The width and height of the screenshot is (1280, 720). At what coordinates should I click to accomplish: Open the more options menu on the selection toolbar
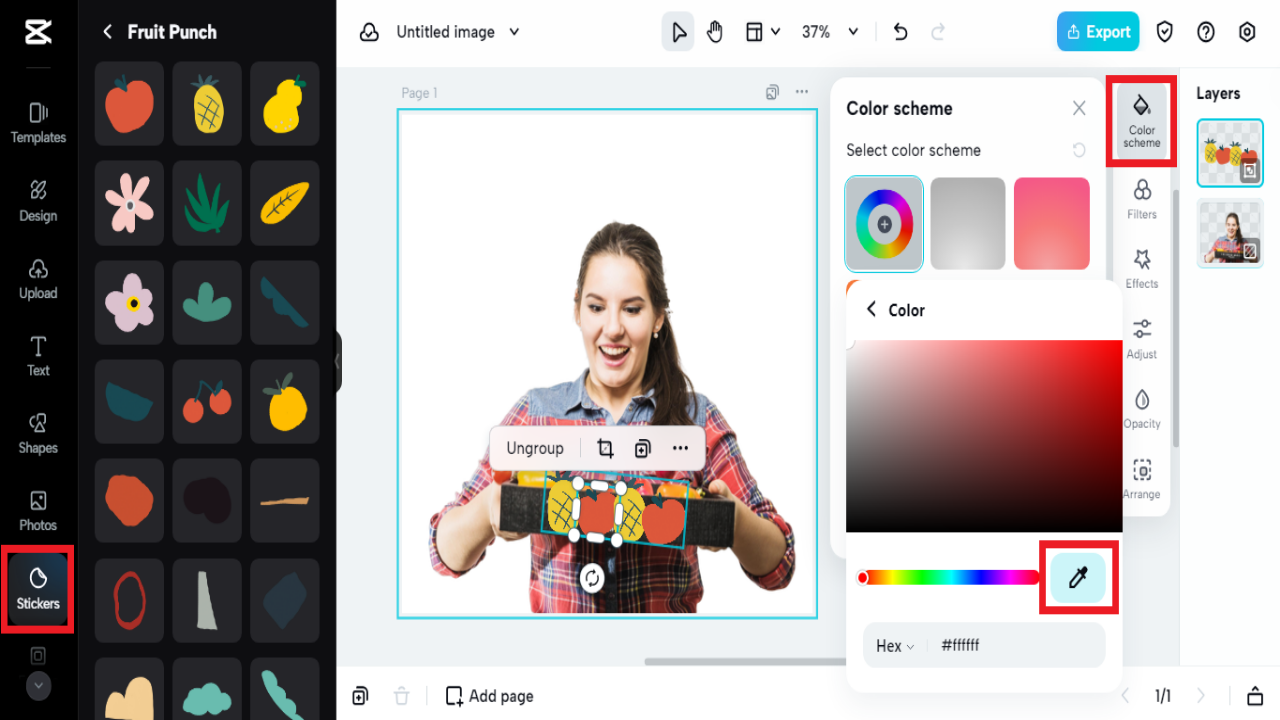pyautogui.click(x=680, y=448)
